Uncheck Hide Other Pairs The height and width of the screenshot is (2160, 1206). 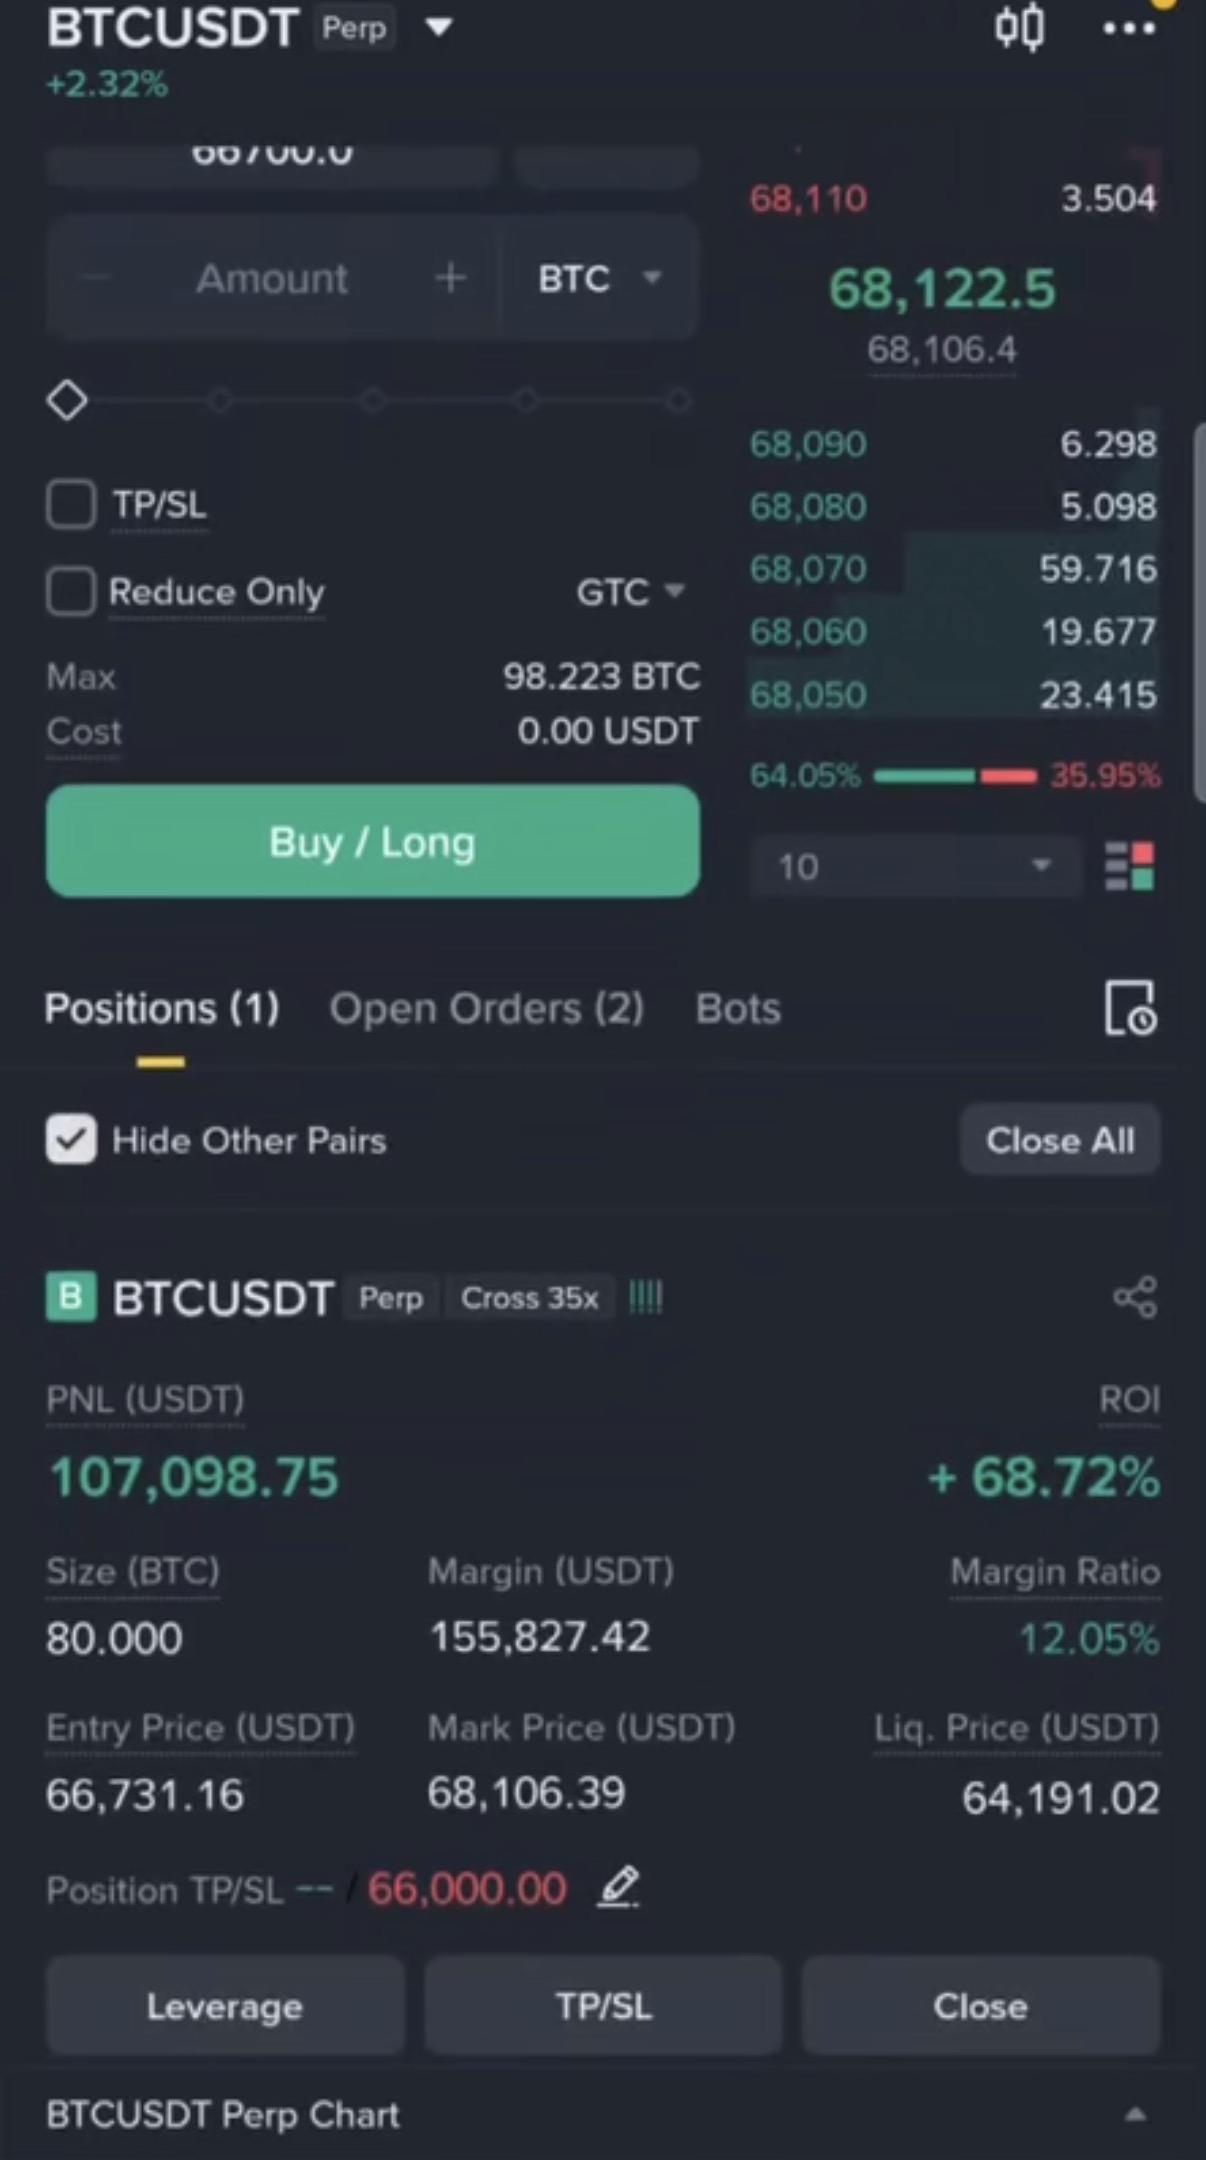pyautogui.click(x=71, y=1139)
